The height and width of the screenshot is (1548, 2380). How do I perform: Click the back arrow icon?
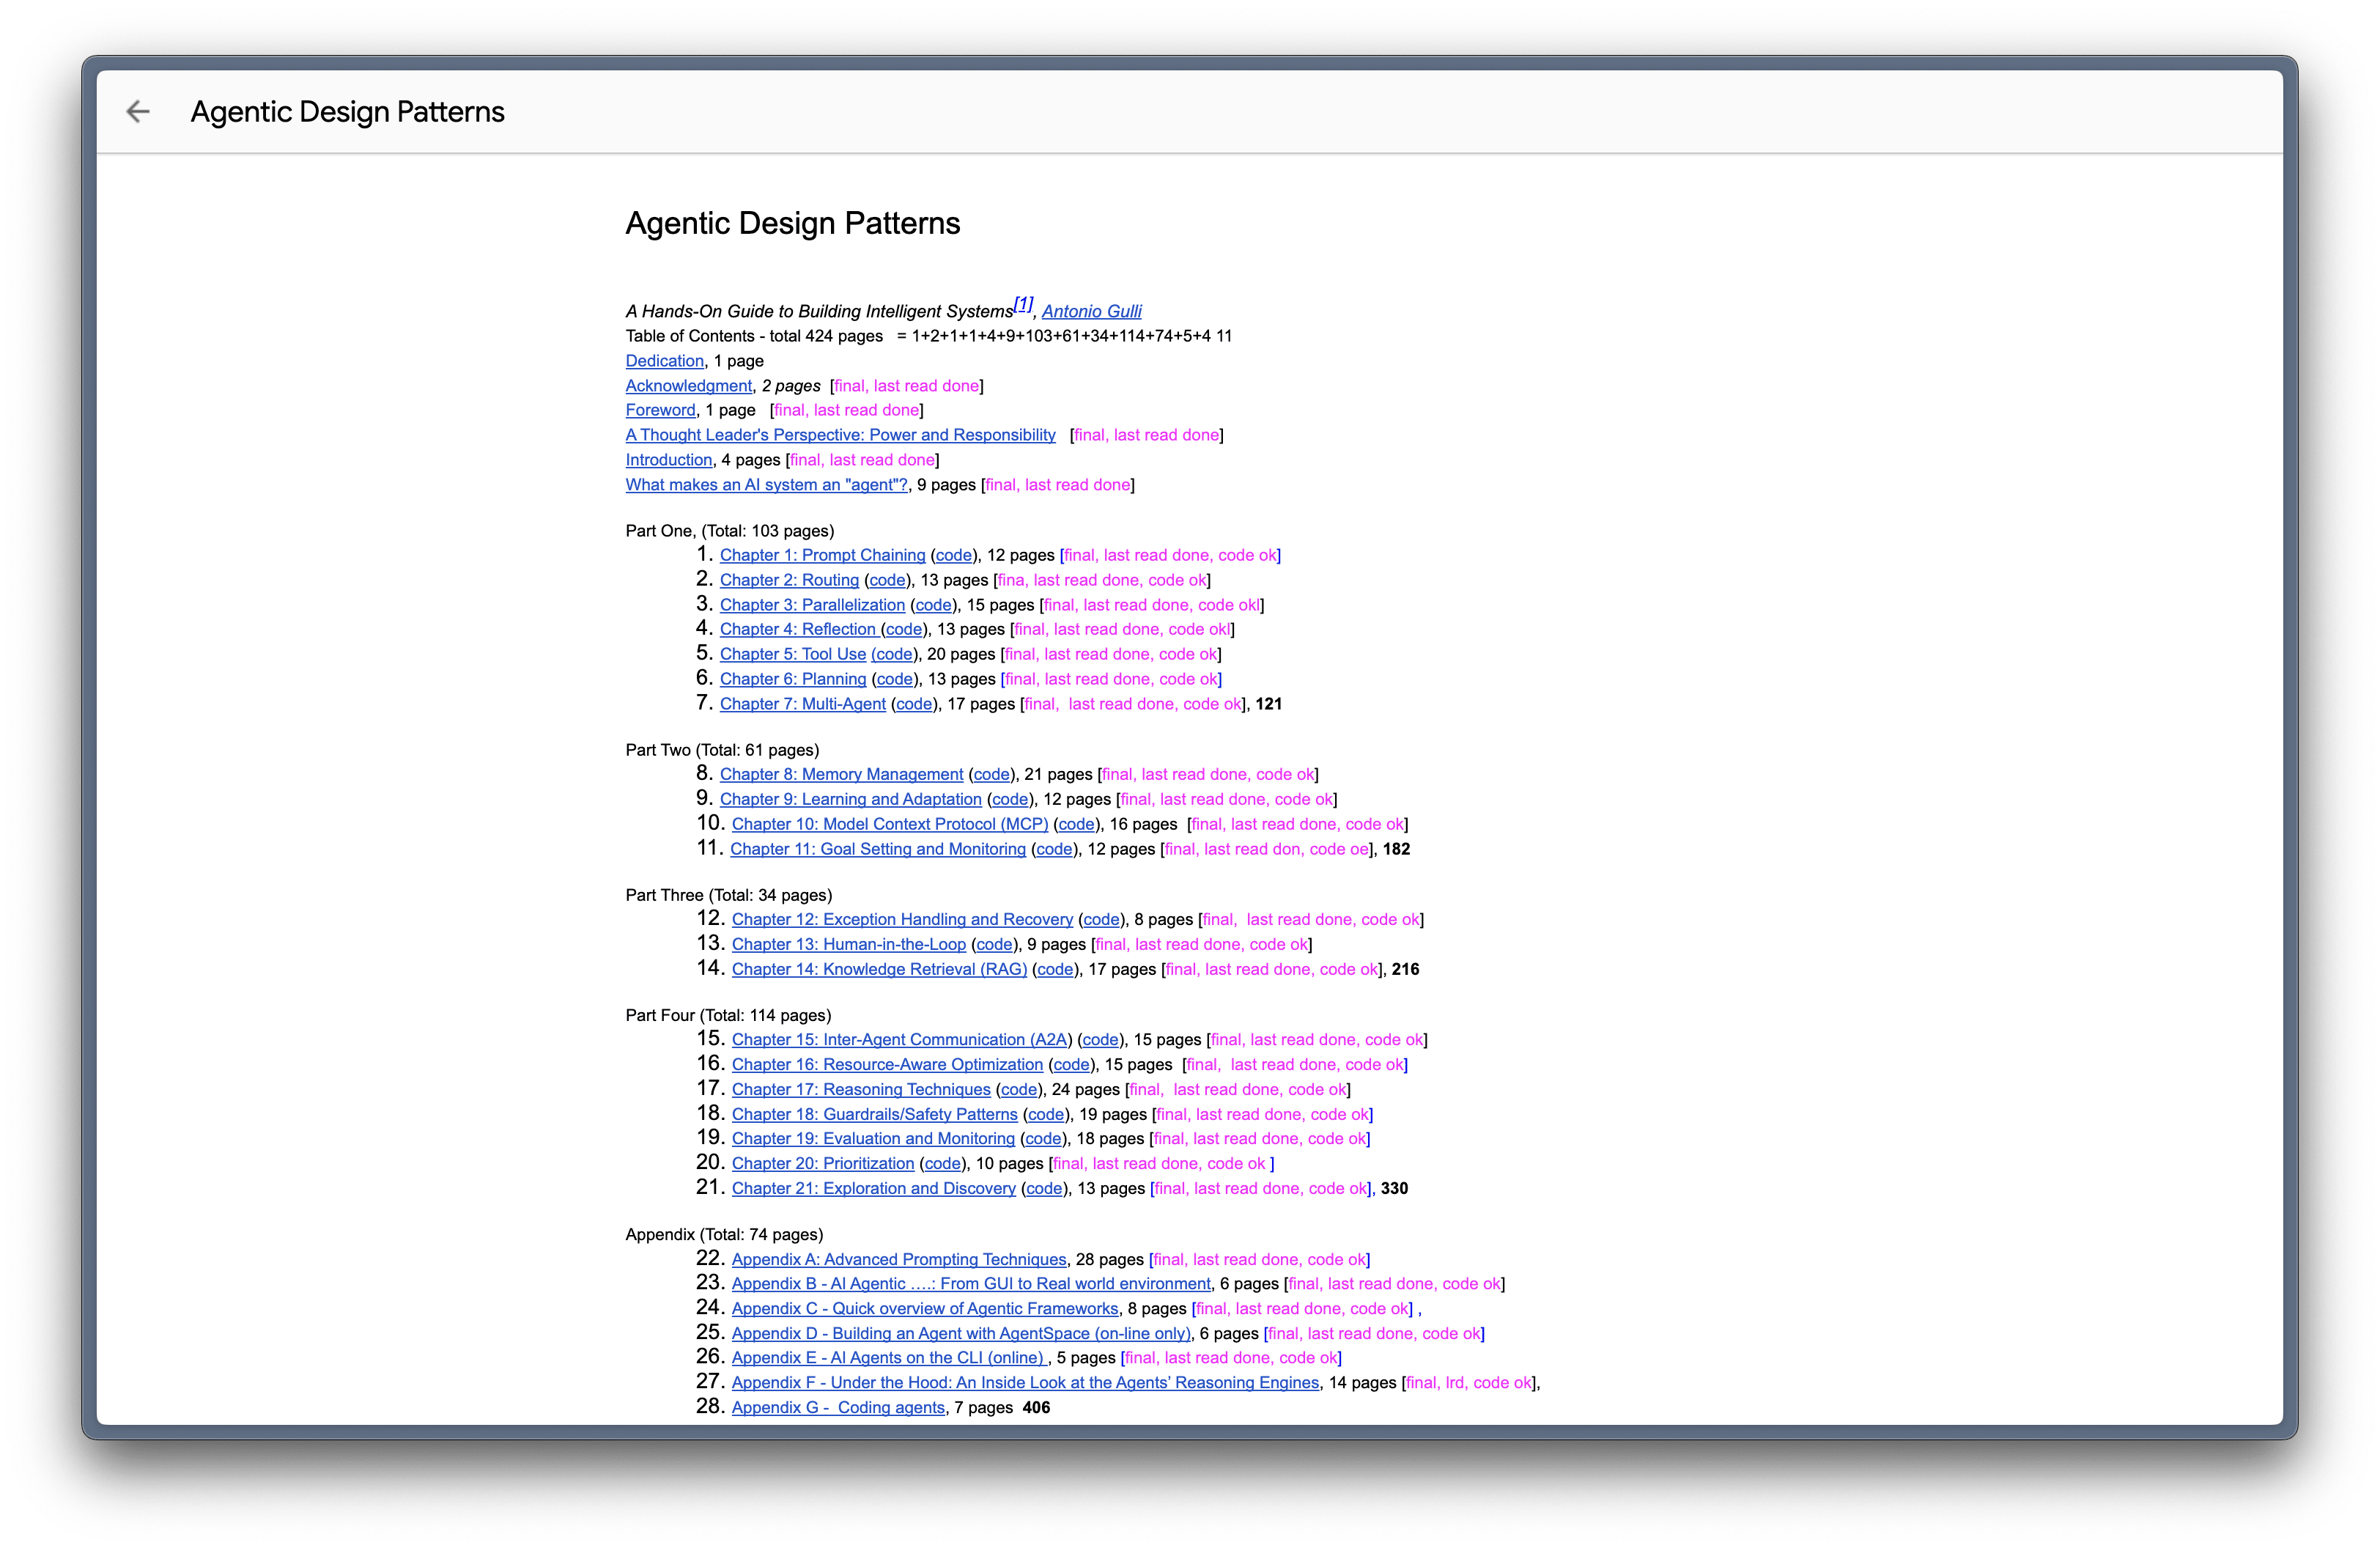coord(138,112)
